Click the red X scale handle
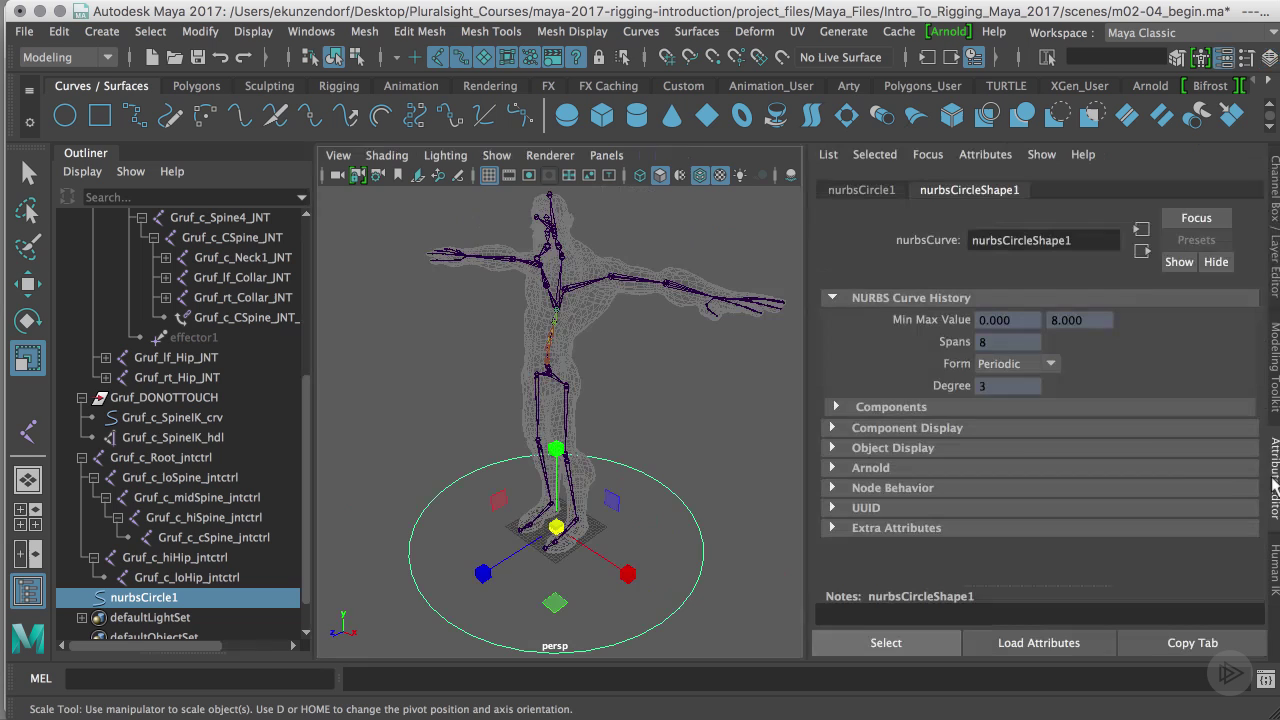The image size is (1280, 720). coord(628,574)
